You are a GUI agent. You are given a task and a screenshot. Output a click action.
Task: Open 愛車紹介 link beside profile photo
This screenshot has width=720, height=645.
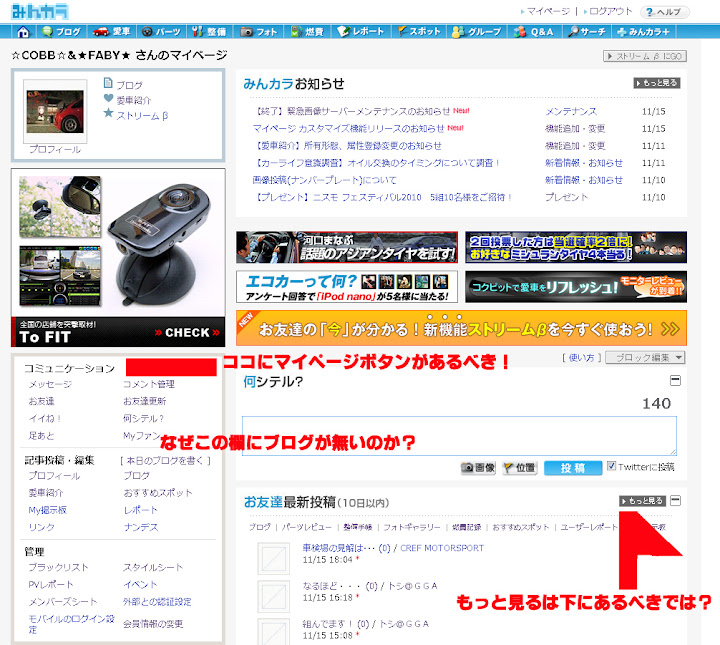point(133,100)
